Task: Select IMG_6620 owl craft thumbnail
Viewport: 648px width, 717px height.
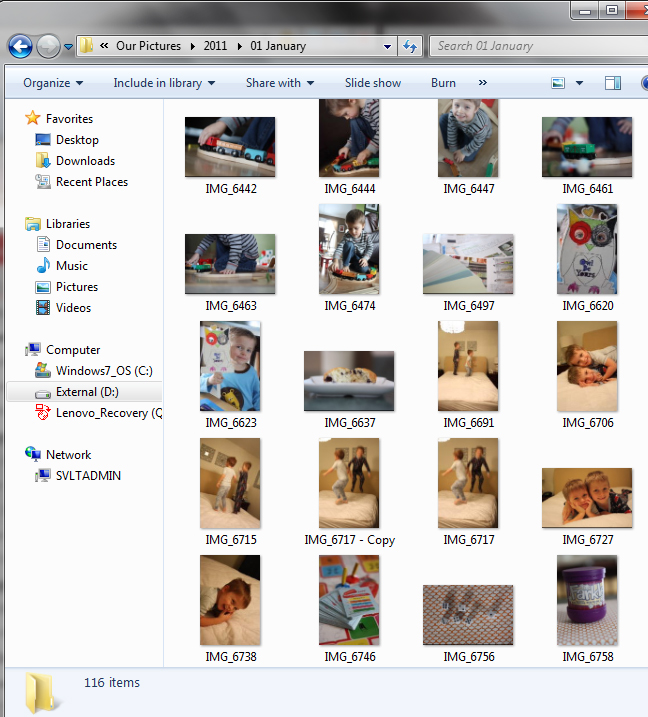Action: tap(587, 249)
